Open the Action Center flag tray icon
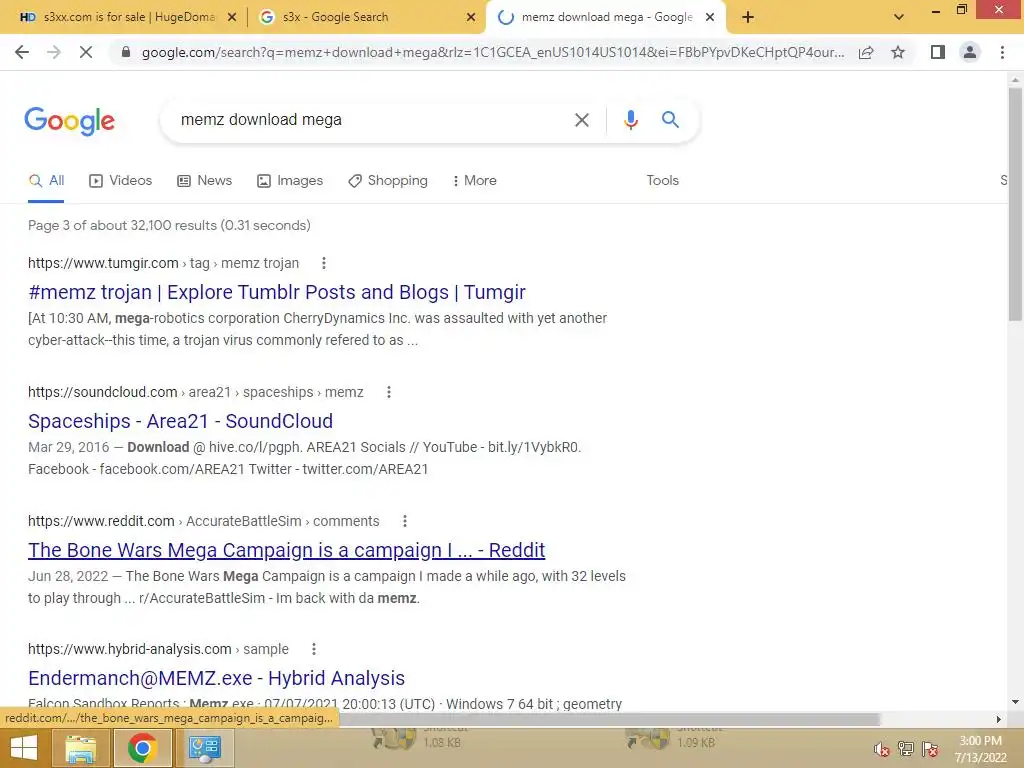The width and height of the screenshot is (1024, 768). [930, 749]
